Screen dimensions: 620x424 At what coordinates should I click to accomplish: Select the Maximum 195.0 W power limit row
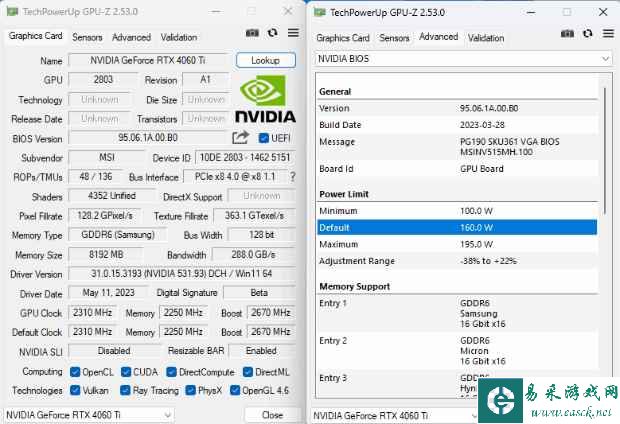[457, 244]
